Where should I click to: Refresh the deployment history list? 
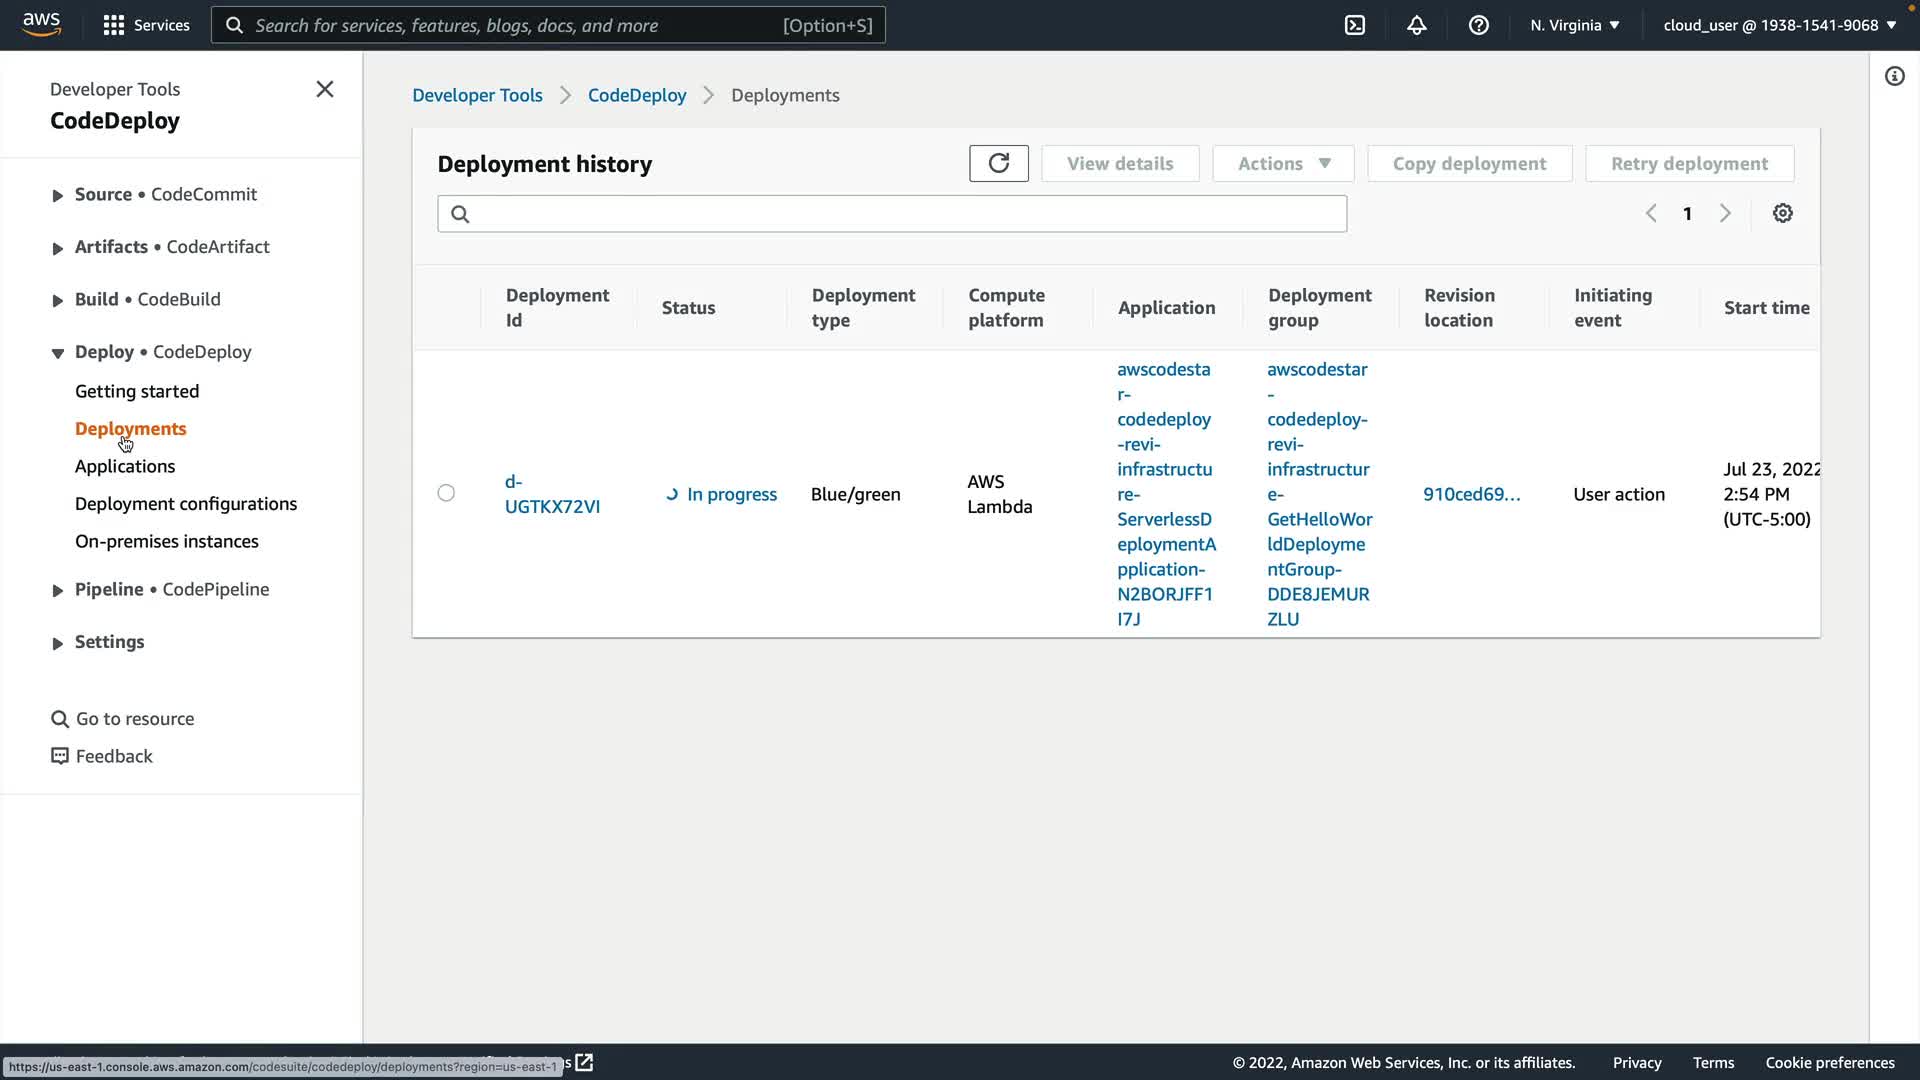998,163
